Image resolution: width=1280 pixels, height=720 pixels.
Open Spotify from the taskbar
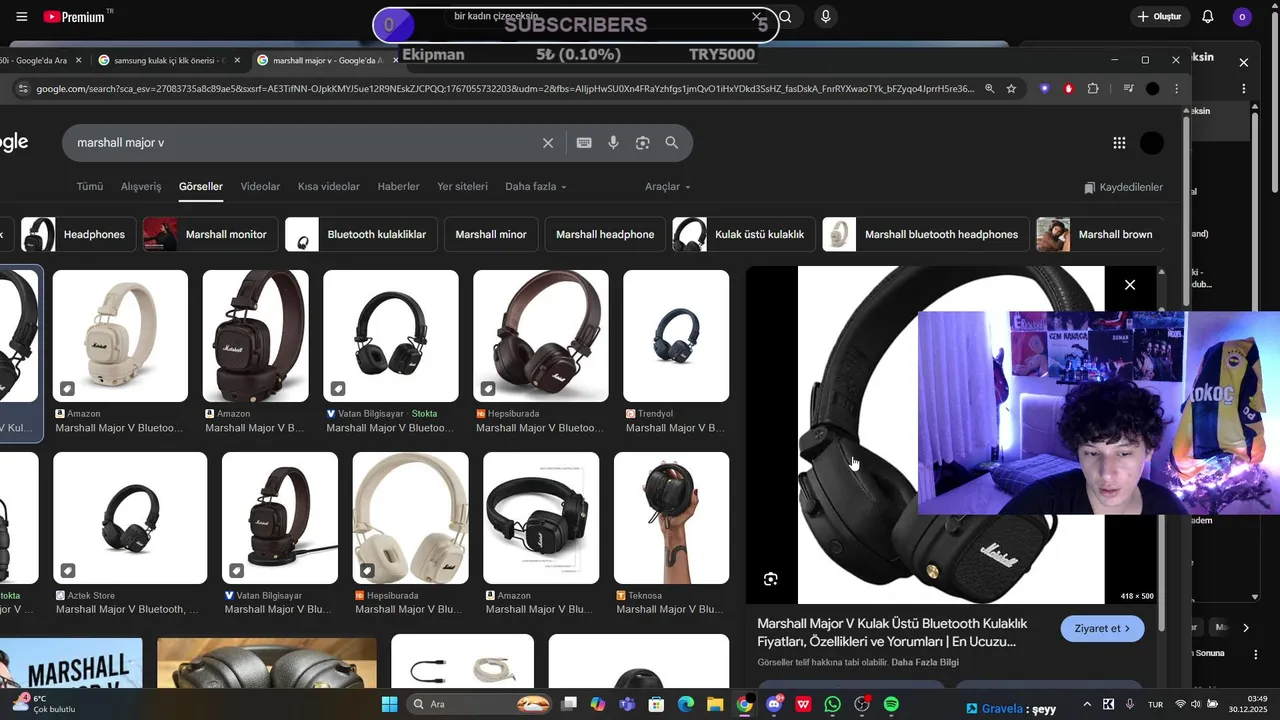point(891,704)
